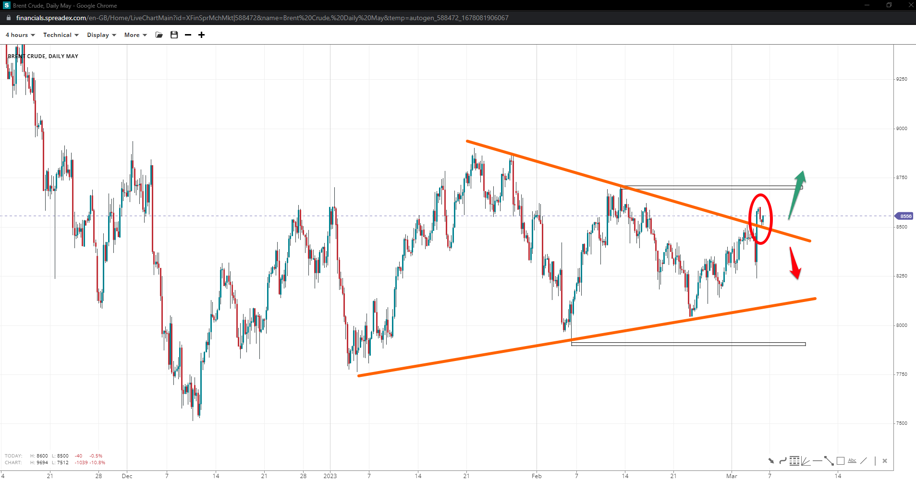Click the save chart floppy disk icon
916x481 pixels.
click(x=174, y=35)
